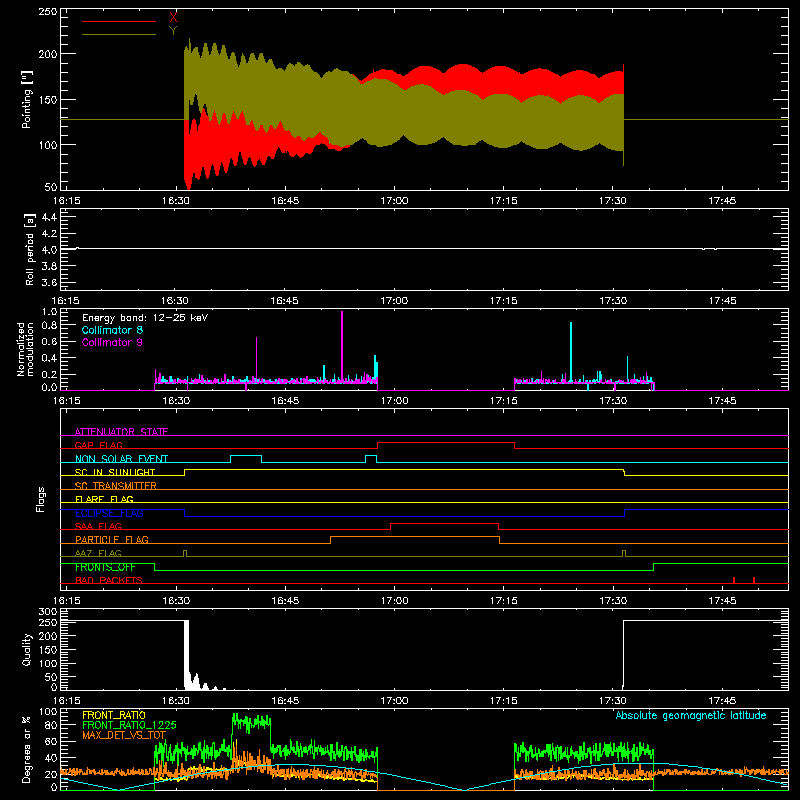
Task: Click the SC_IN_SUNLIGHT flag label
Action: click(115, 472)
